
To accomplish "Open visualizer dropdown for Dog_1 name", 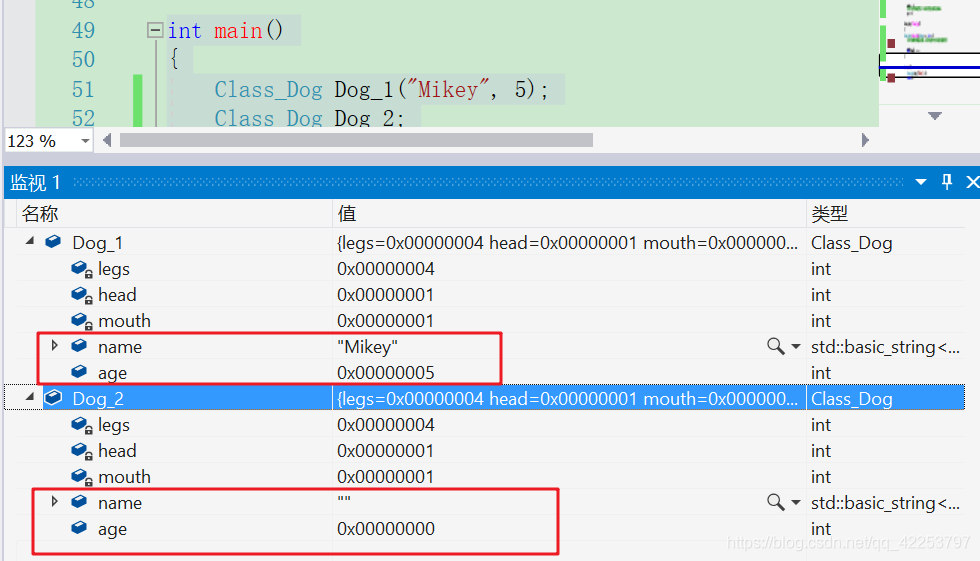I will point(796,346).
